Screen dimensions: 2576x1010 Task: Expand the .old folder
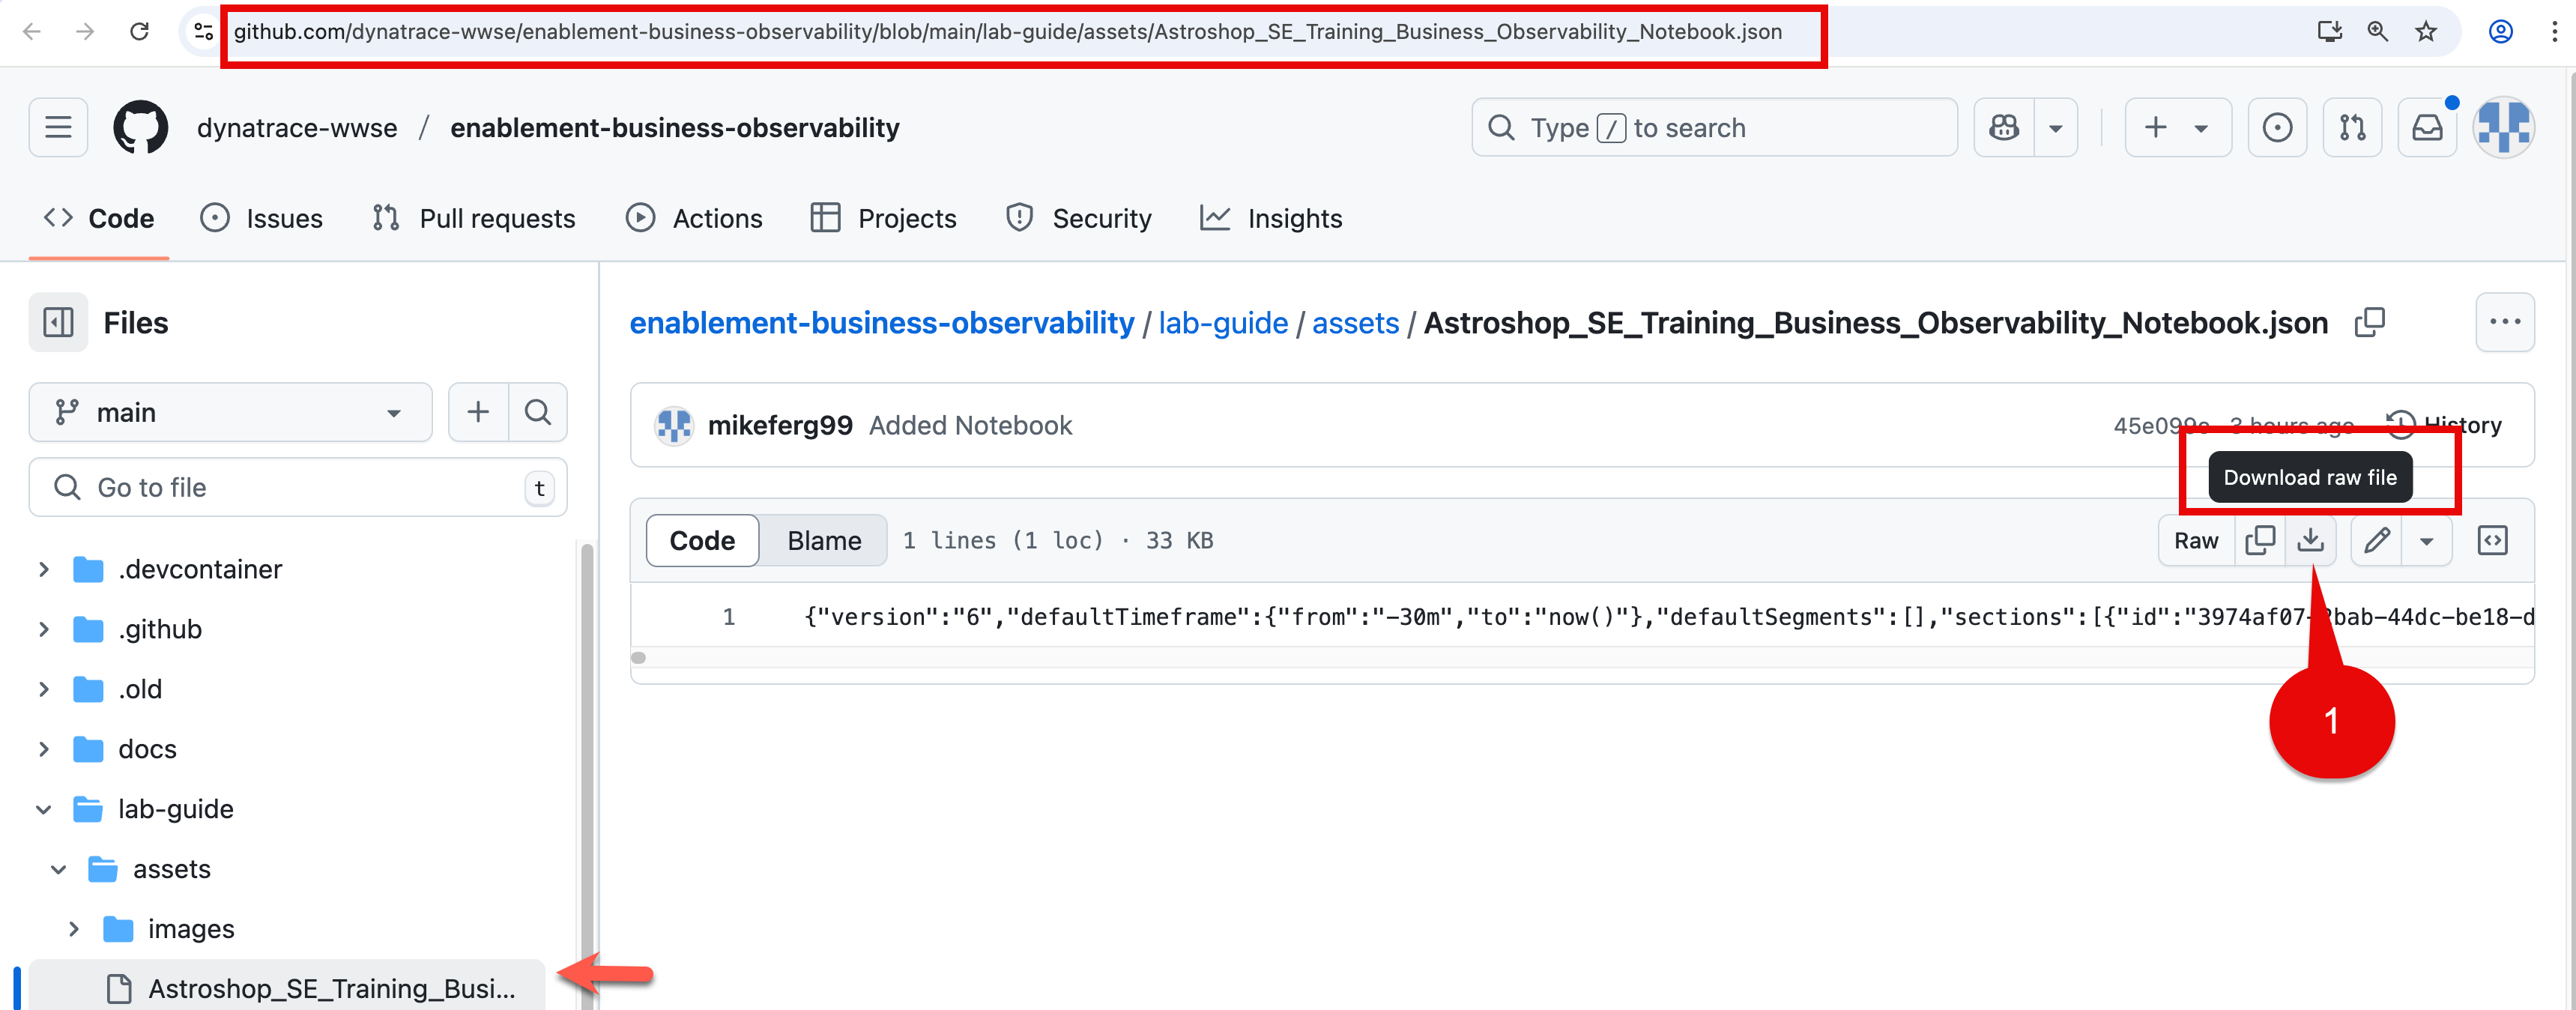point(43,689)
